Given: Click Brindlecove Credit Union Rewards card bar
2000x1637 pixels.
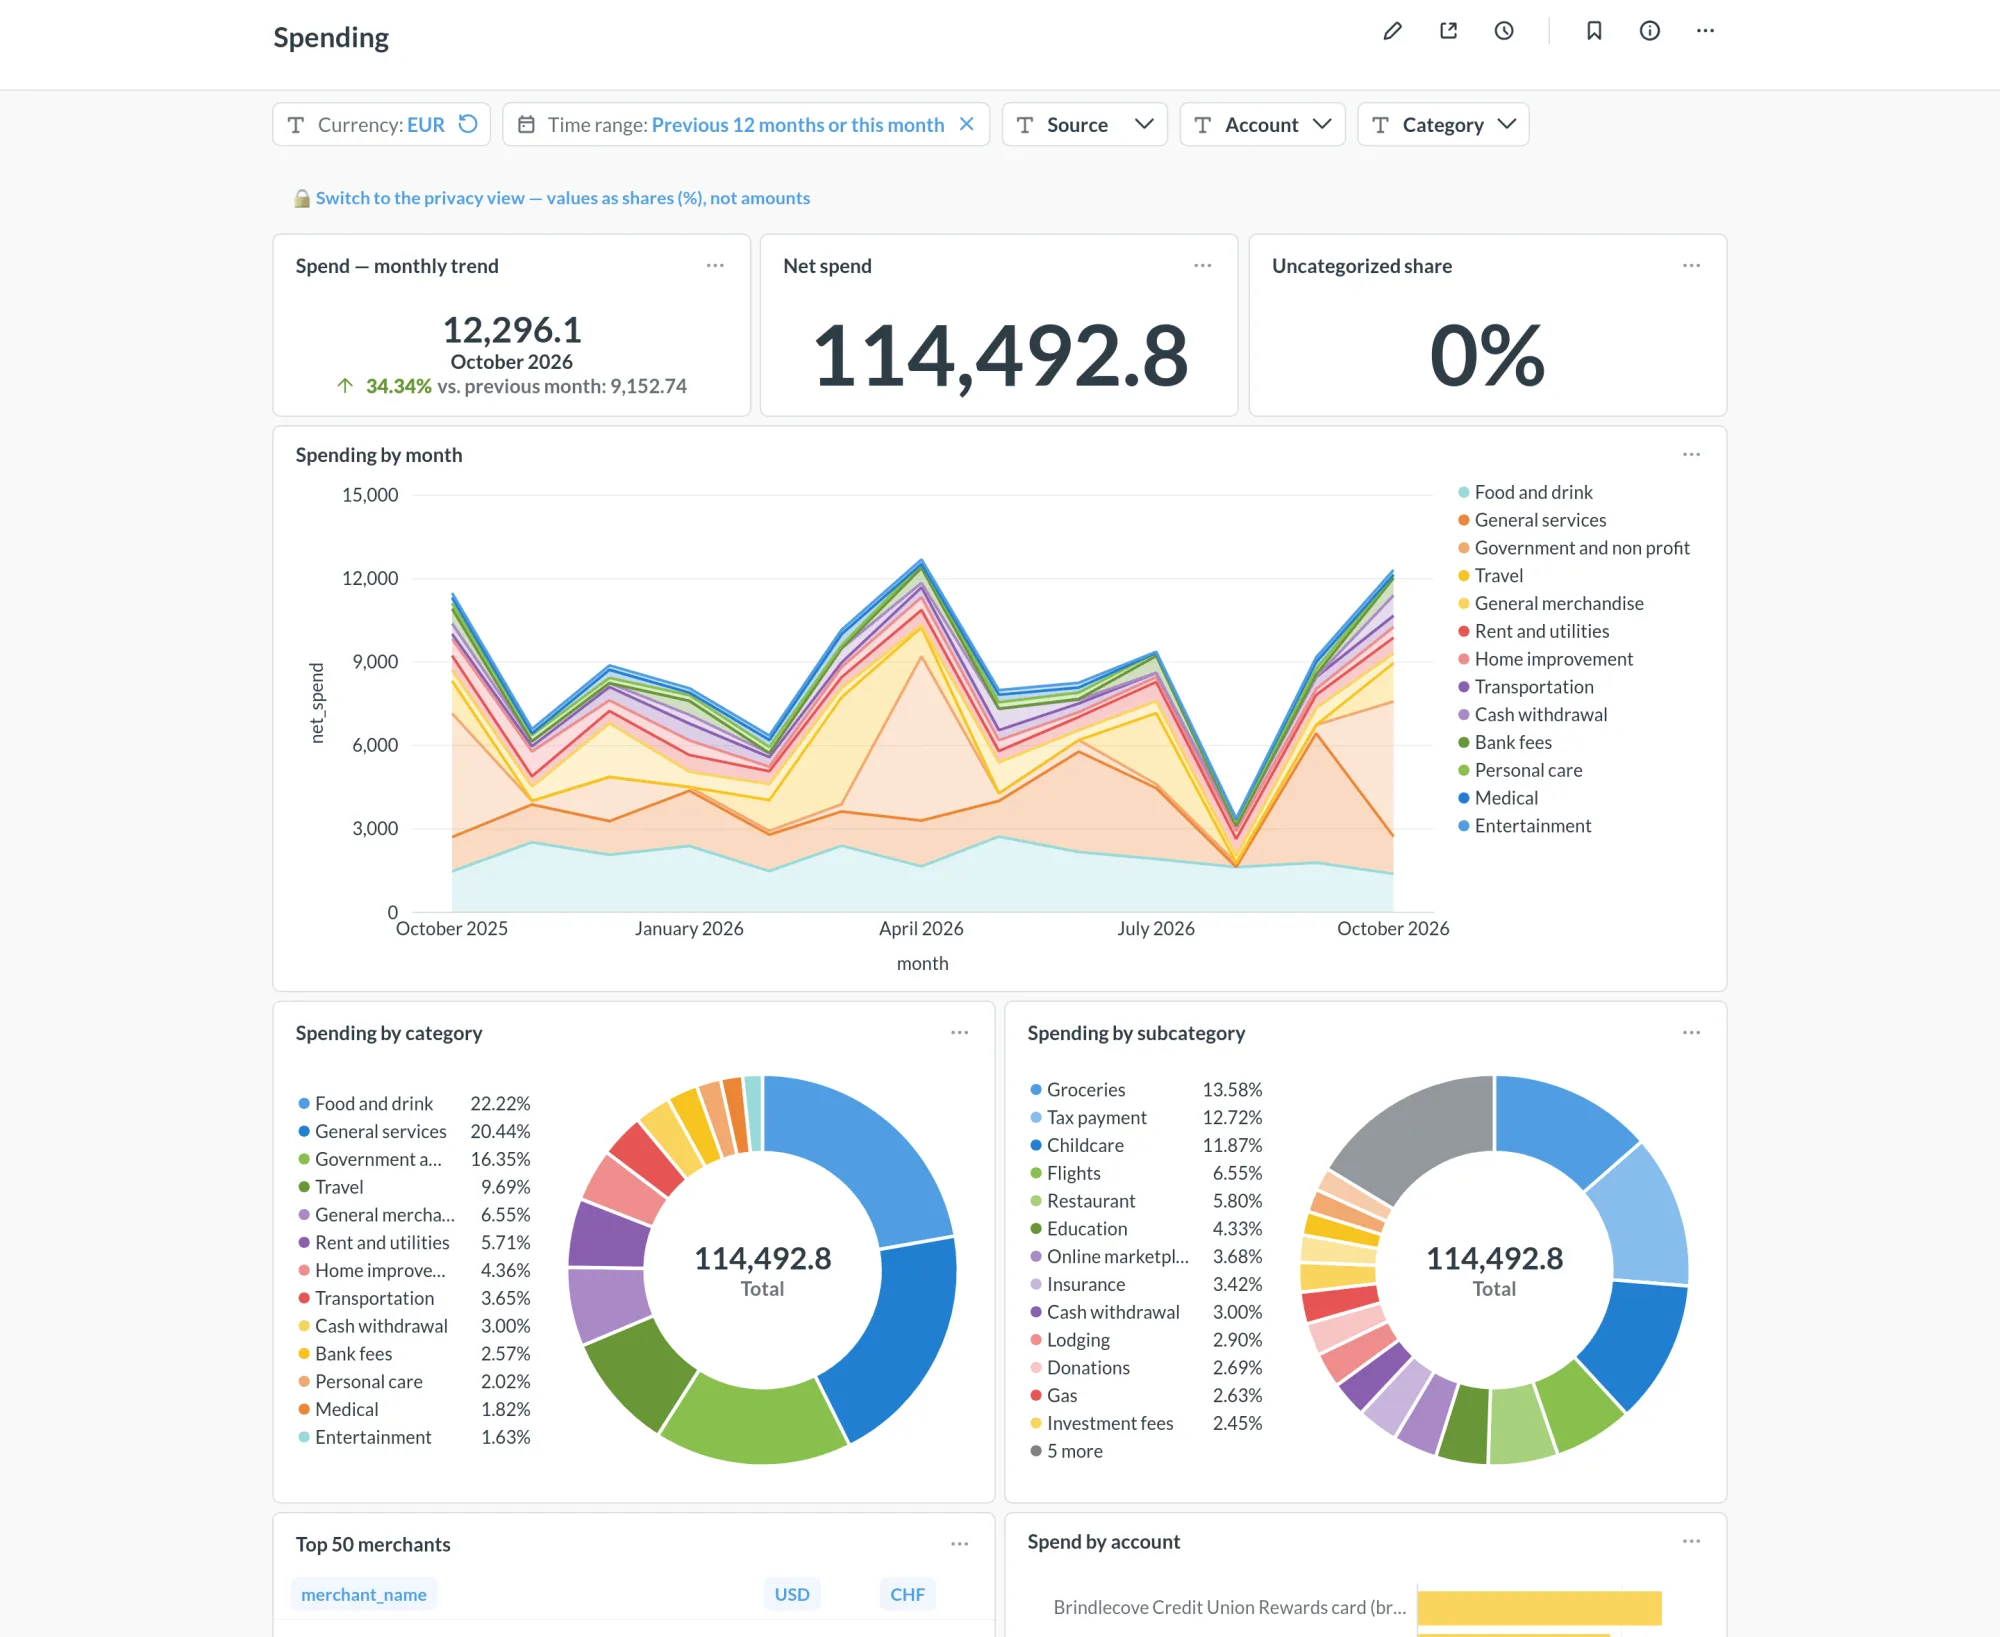Looking at the screenshot, I should (1539, 1608).
